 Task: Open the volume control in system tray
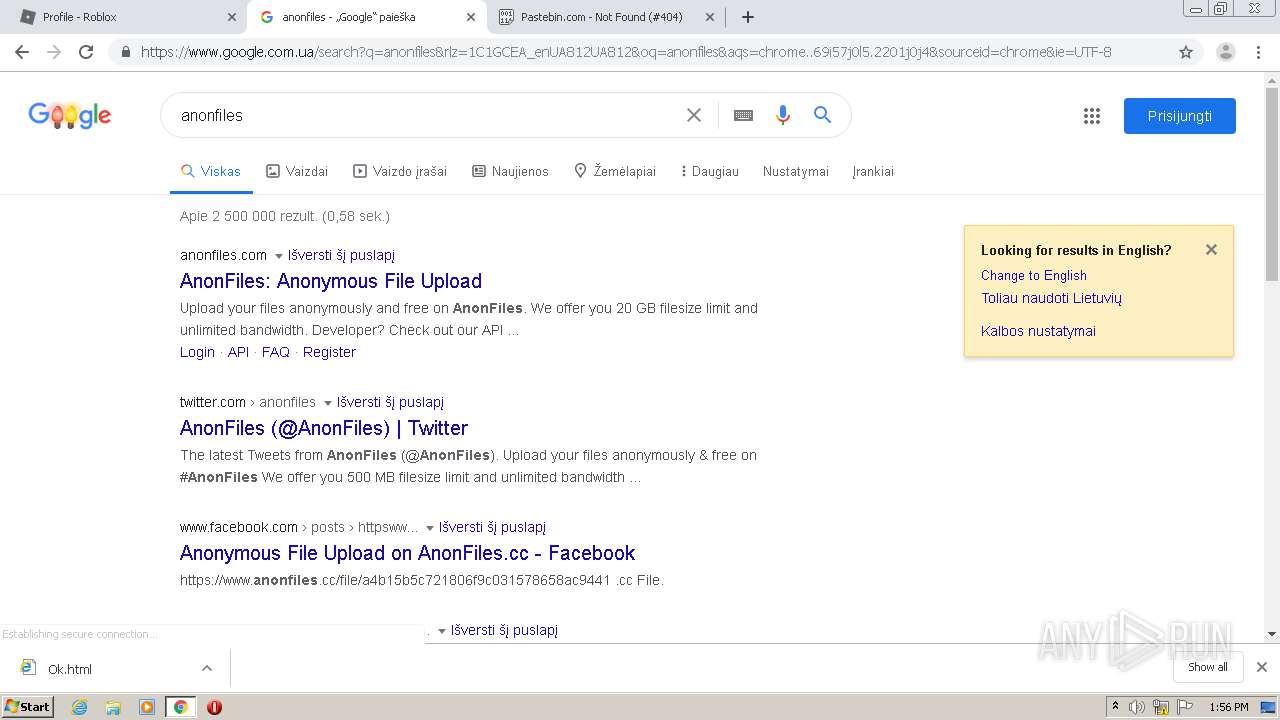pos(1137,707)
